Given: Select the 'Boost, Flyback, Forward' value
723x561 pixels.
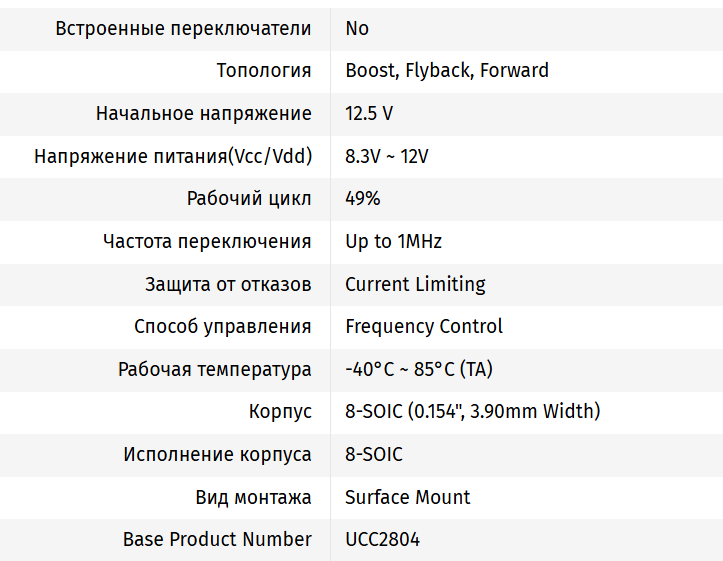Looking at the screenshot, I should pos(447,71).
